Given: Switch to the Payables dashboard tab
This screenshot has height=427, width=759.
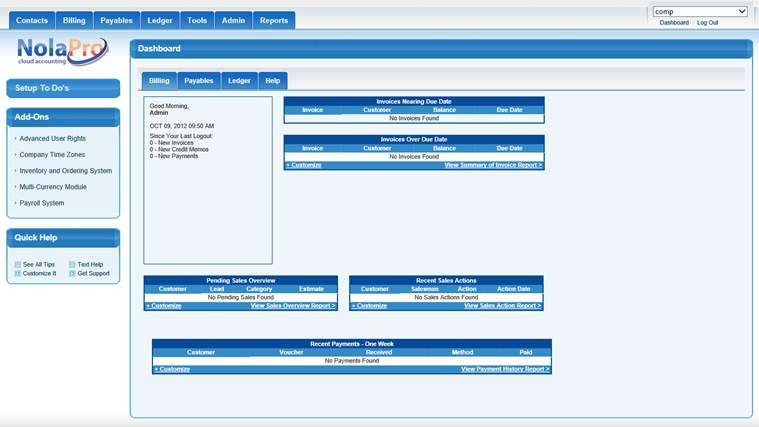Looking at the screenshot, I should tap(198, 80).
